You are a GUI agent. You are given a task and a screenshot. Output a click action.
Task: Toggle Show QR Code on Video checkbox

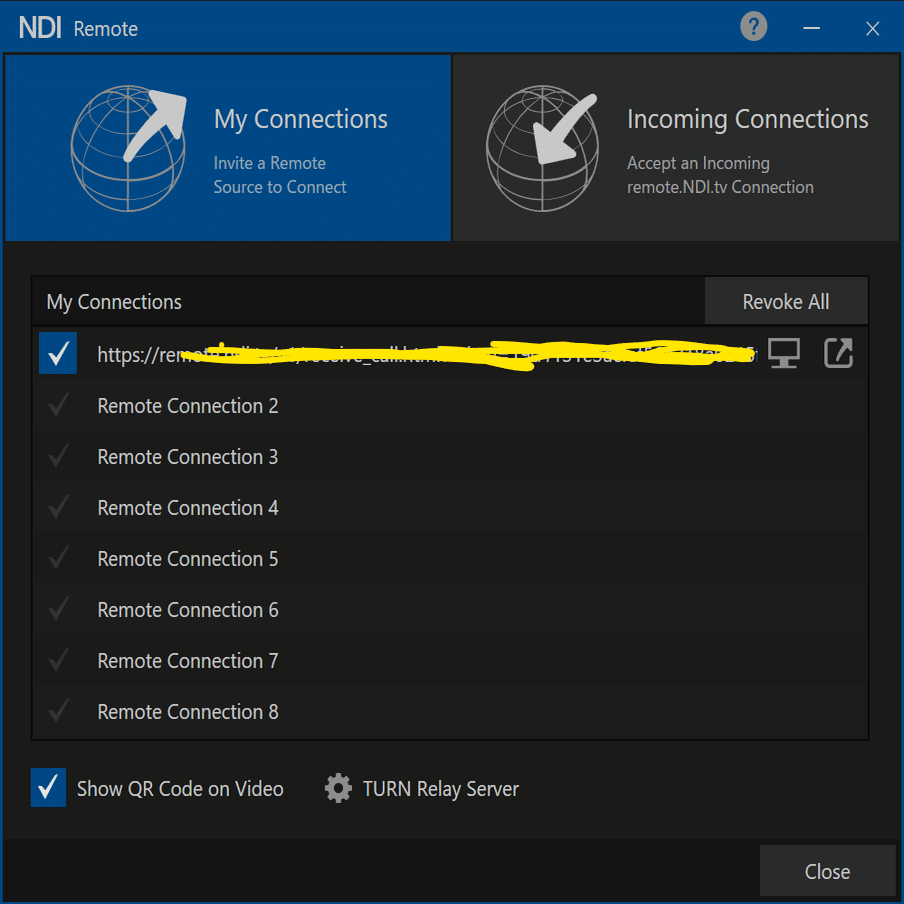(48, 788)
